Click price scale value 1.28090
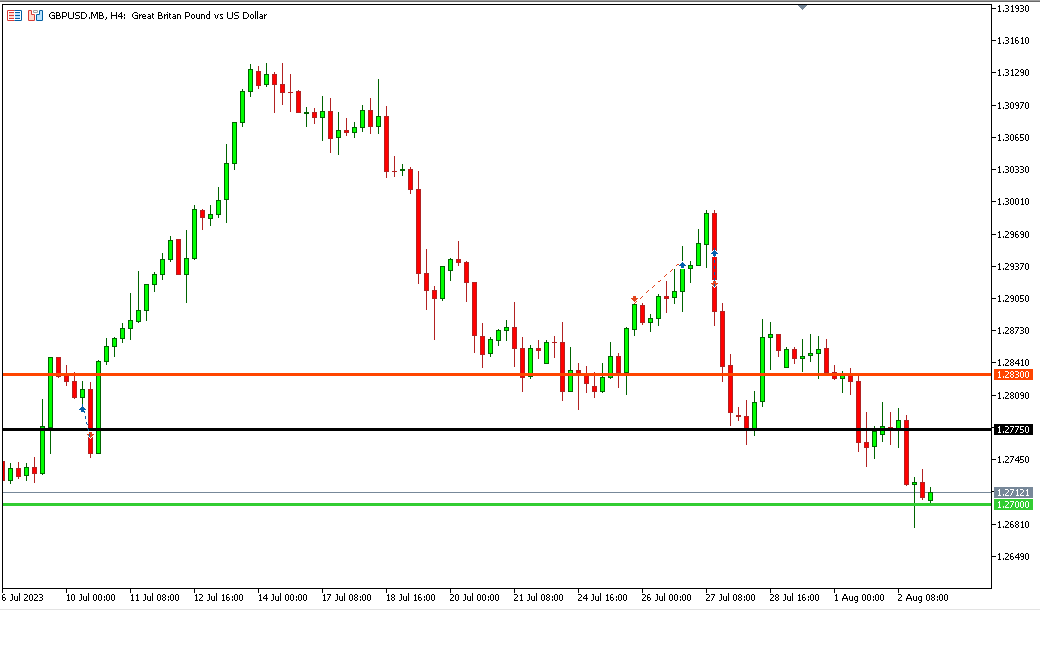The height and width of the screenshot is (672, 1040). (x=1013, y=395)
